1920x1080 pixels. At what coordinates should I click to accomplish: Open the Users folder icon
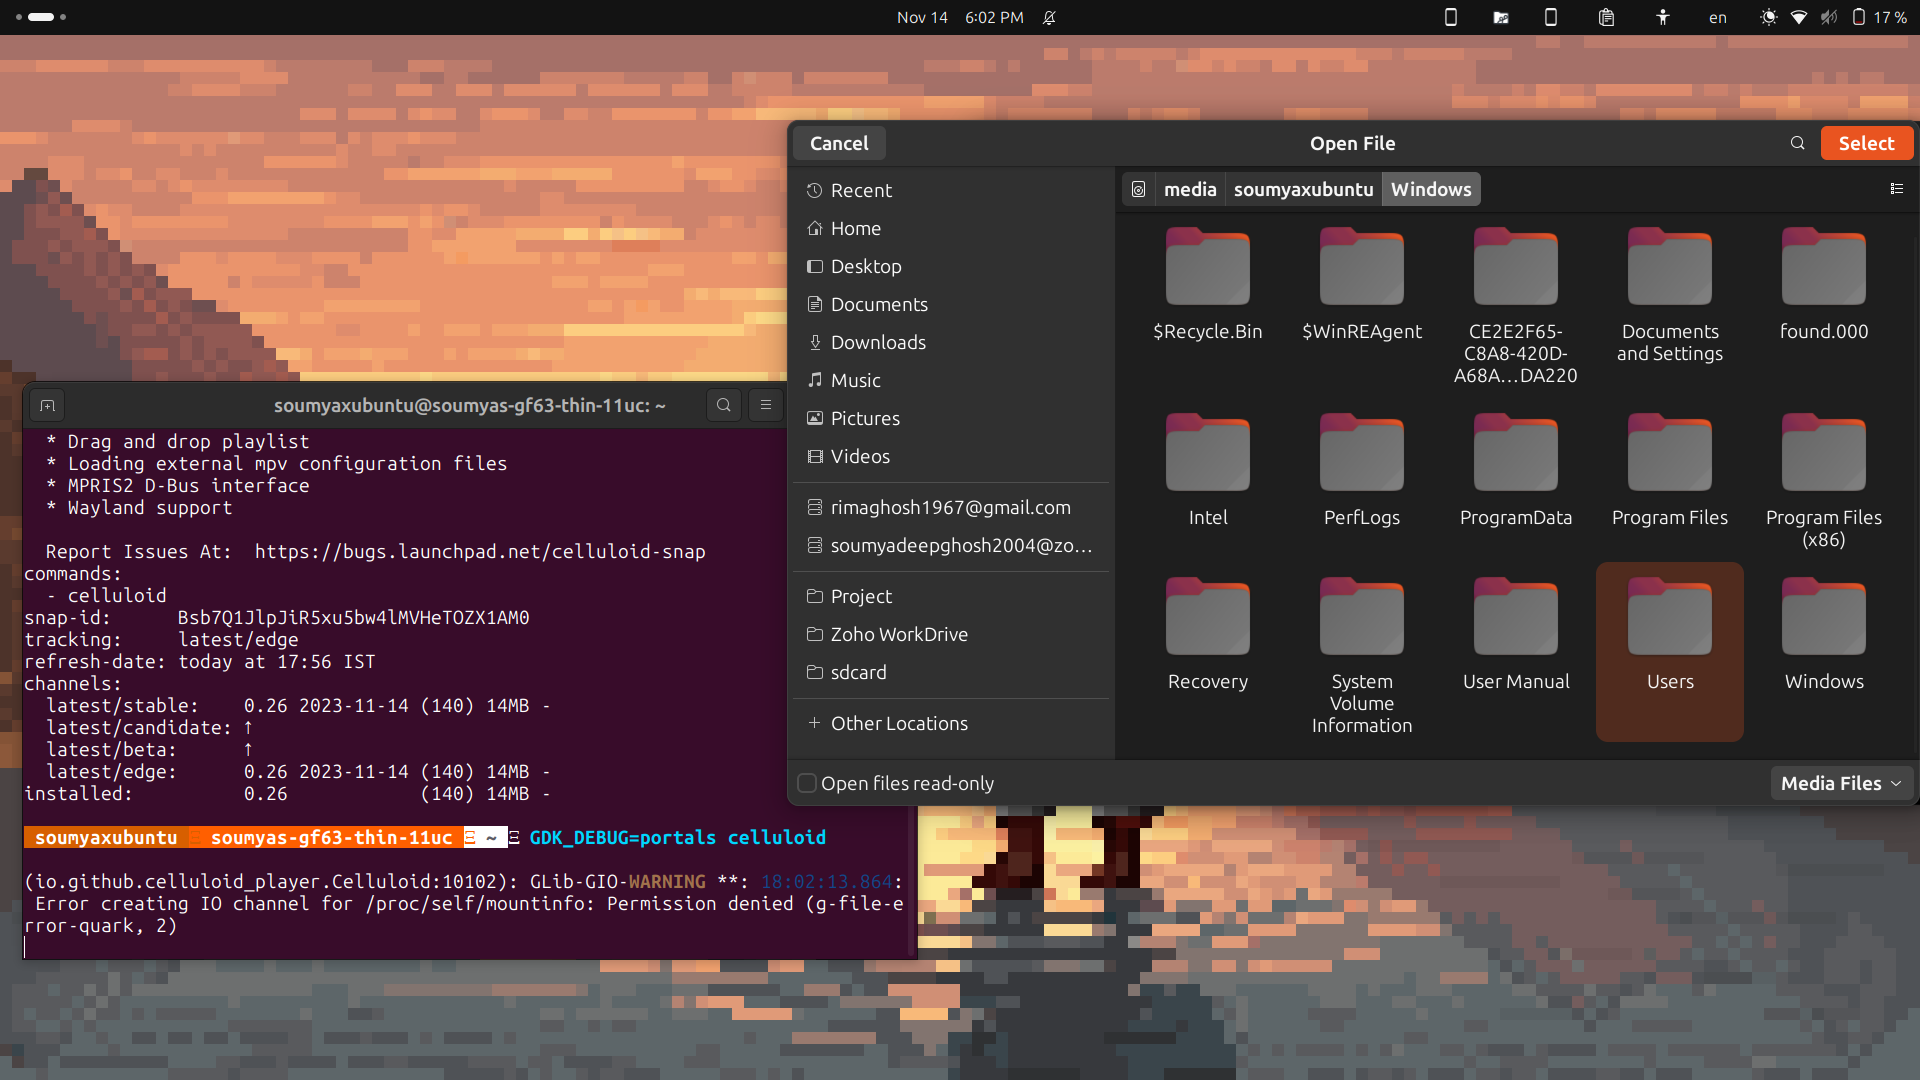(x=1669, y=618)
